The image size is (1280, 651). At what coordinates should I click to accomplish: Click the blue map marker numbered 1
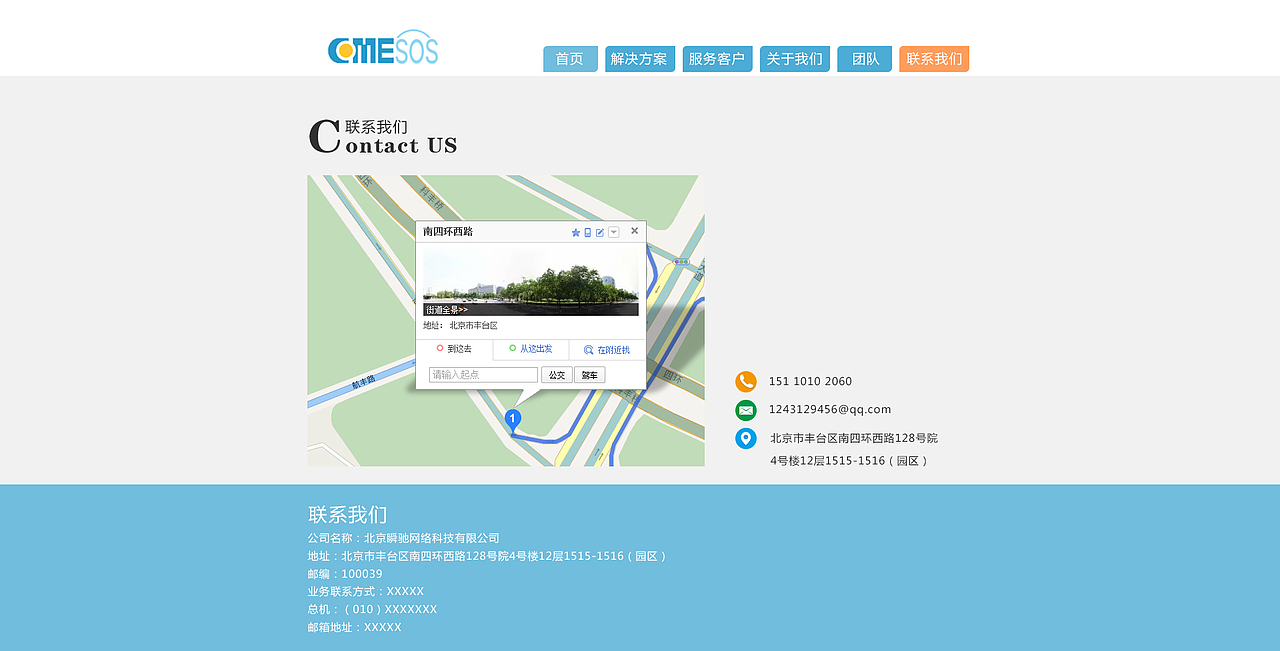coord(513,420)
